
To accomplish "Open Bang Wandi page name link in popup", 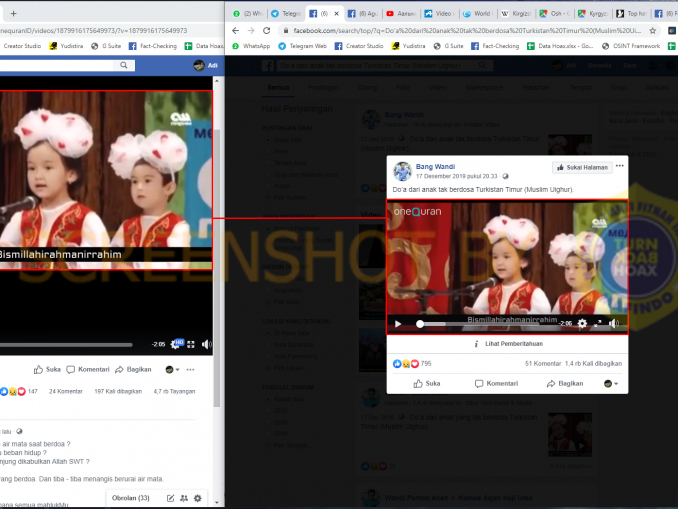I will [435, 166].
